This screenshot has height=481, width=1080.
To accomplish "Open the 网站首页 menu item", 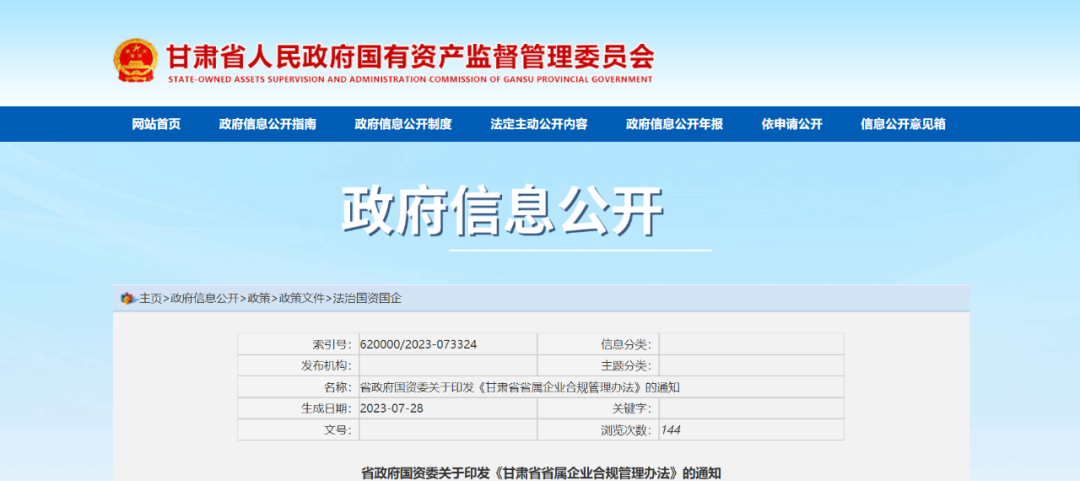I will pyautogui.click(x=156, y=124).
